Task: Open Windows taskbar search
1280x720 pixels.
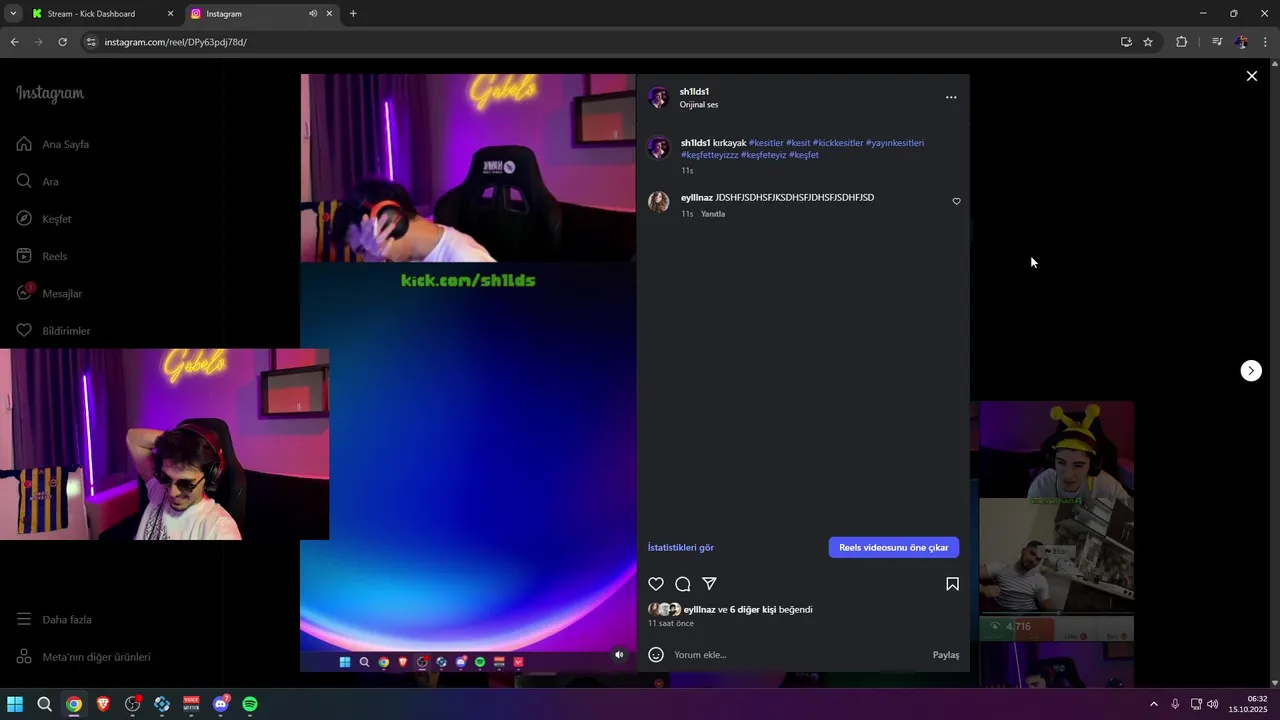Action: (x=44, y=704)
